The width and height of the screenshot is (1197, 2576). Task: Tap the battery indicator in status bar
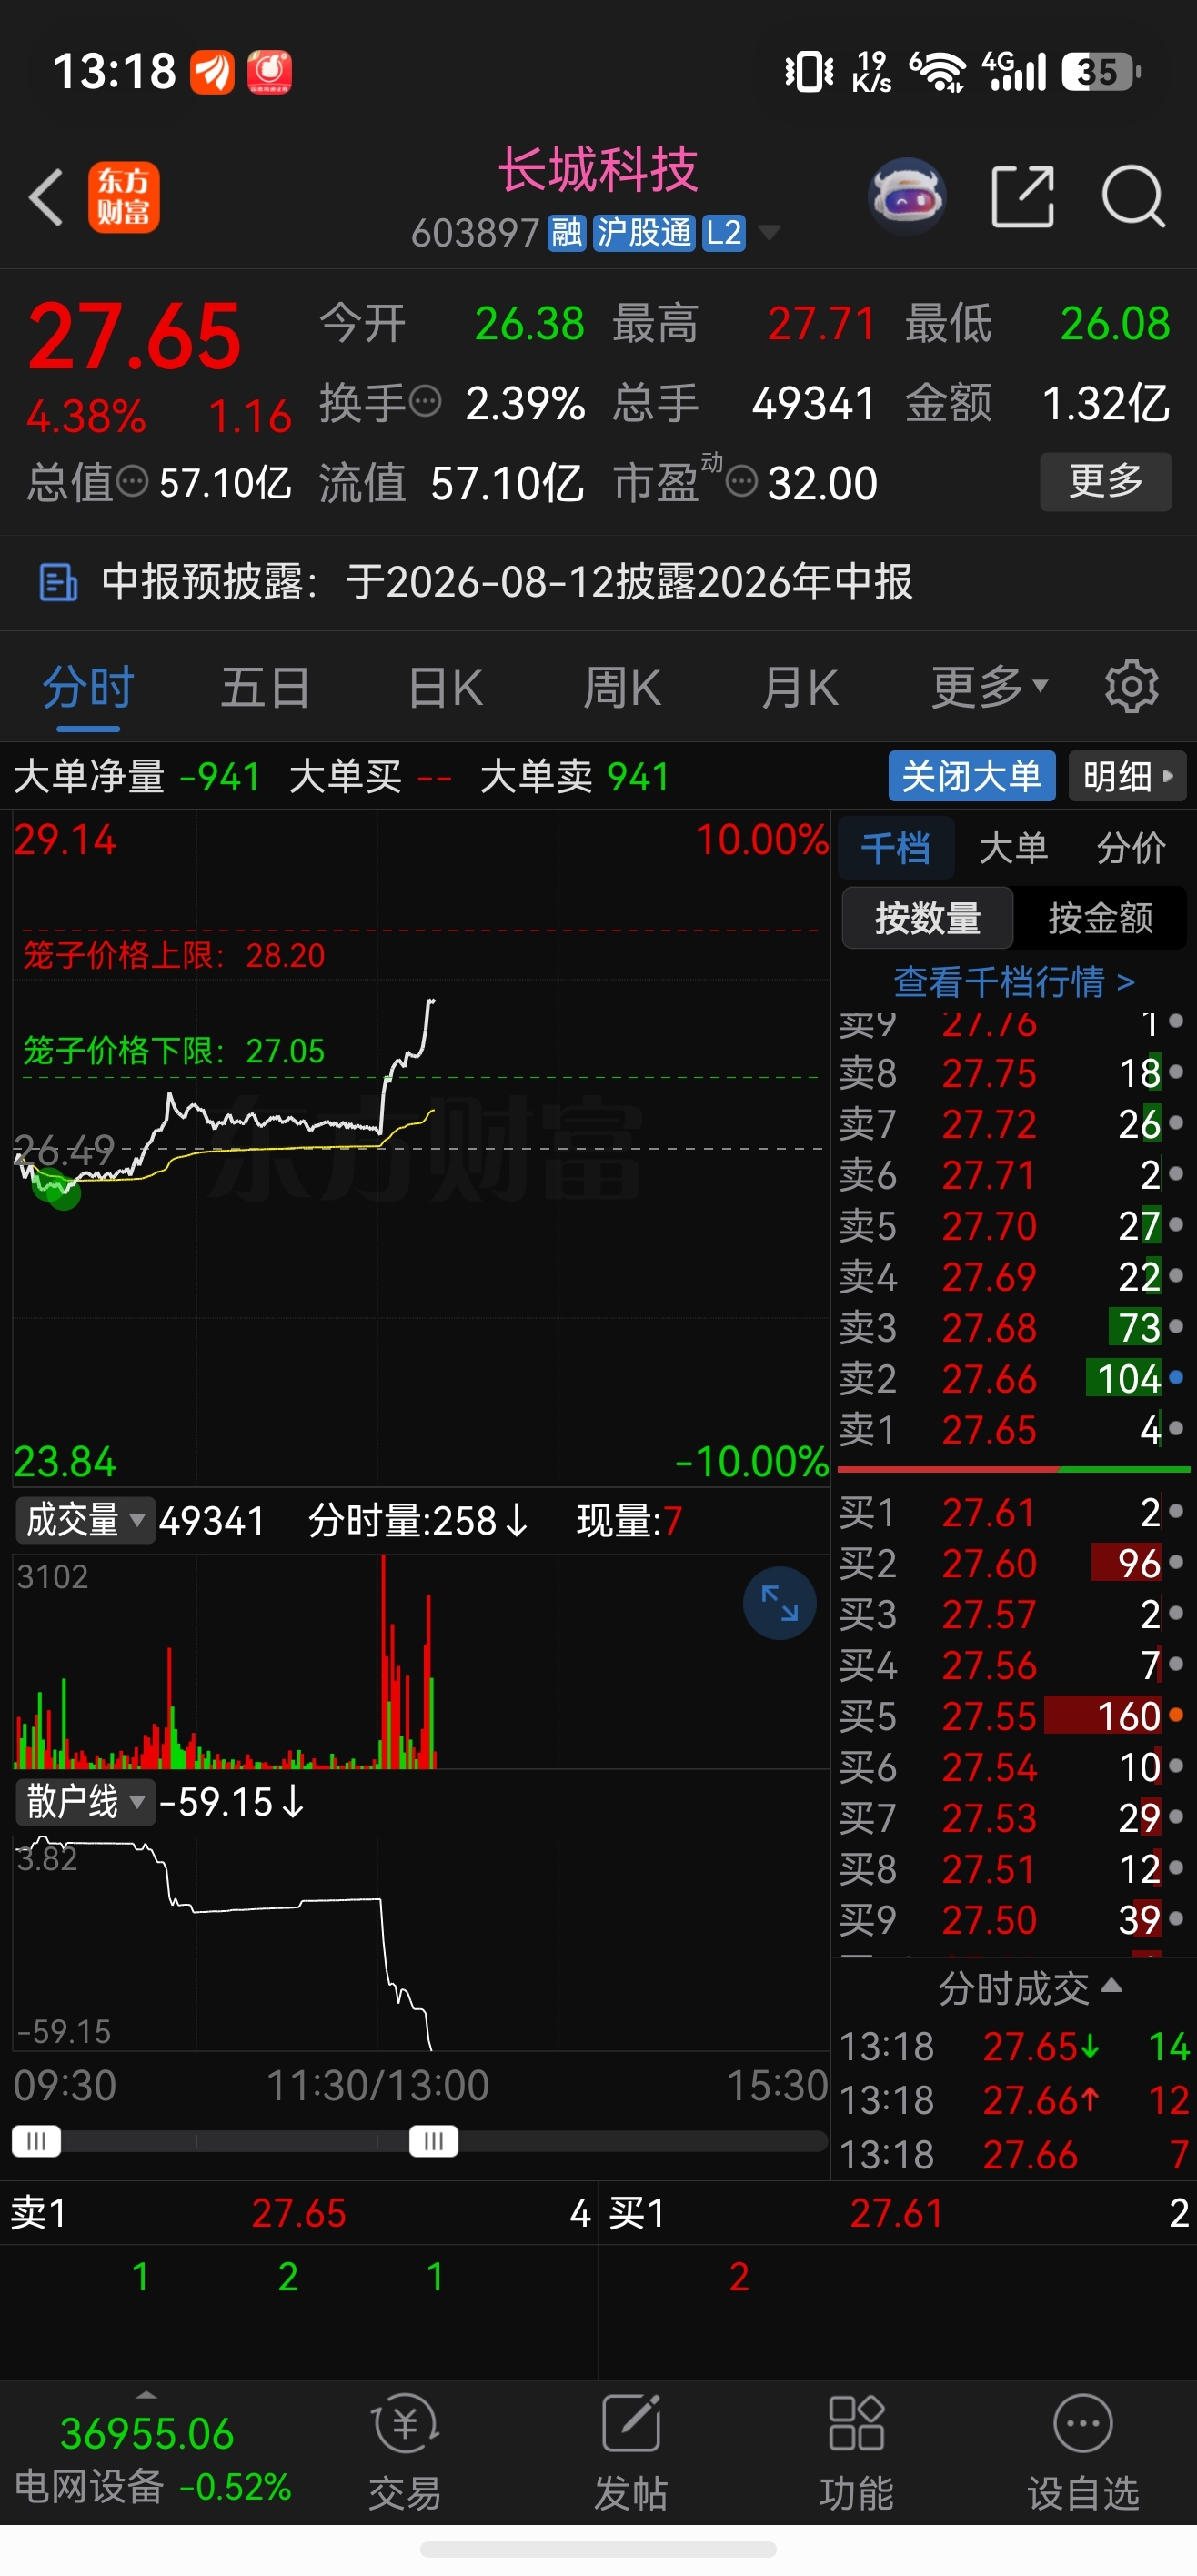pos(1101,72)
